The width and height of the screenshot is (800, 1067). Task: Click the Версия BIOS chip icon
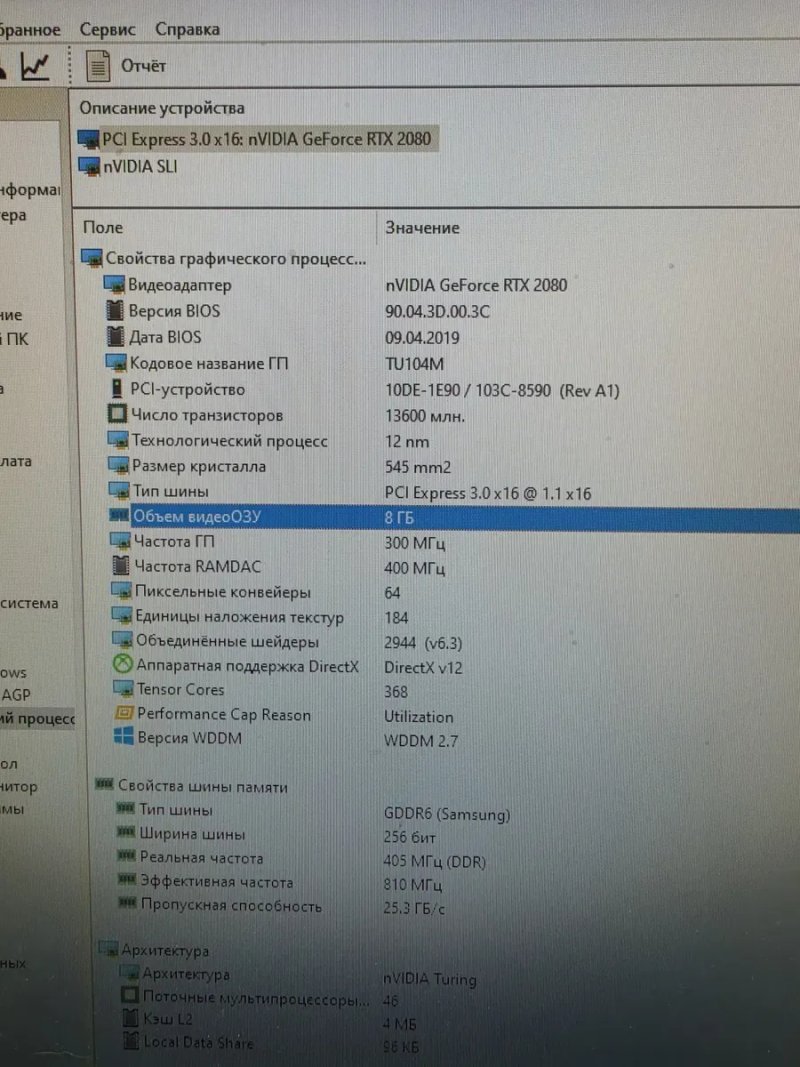coord(116,310)
